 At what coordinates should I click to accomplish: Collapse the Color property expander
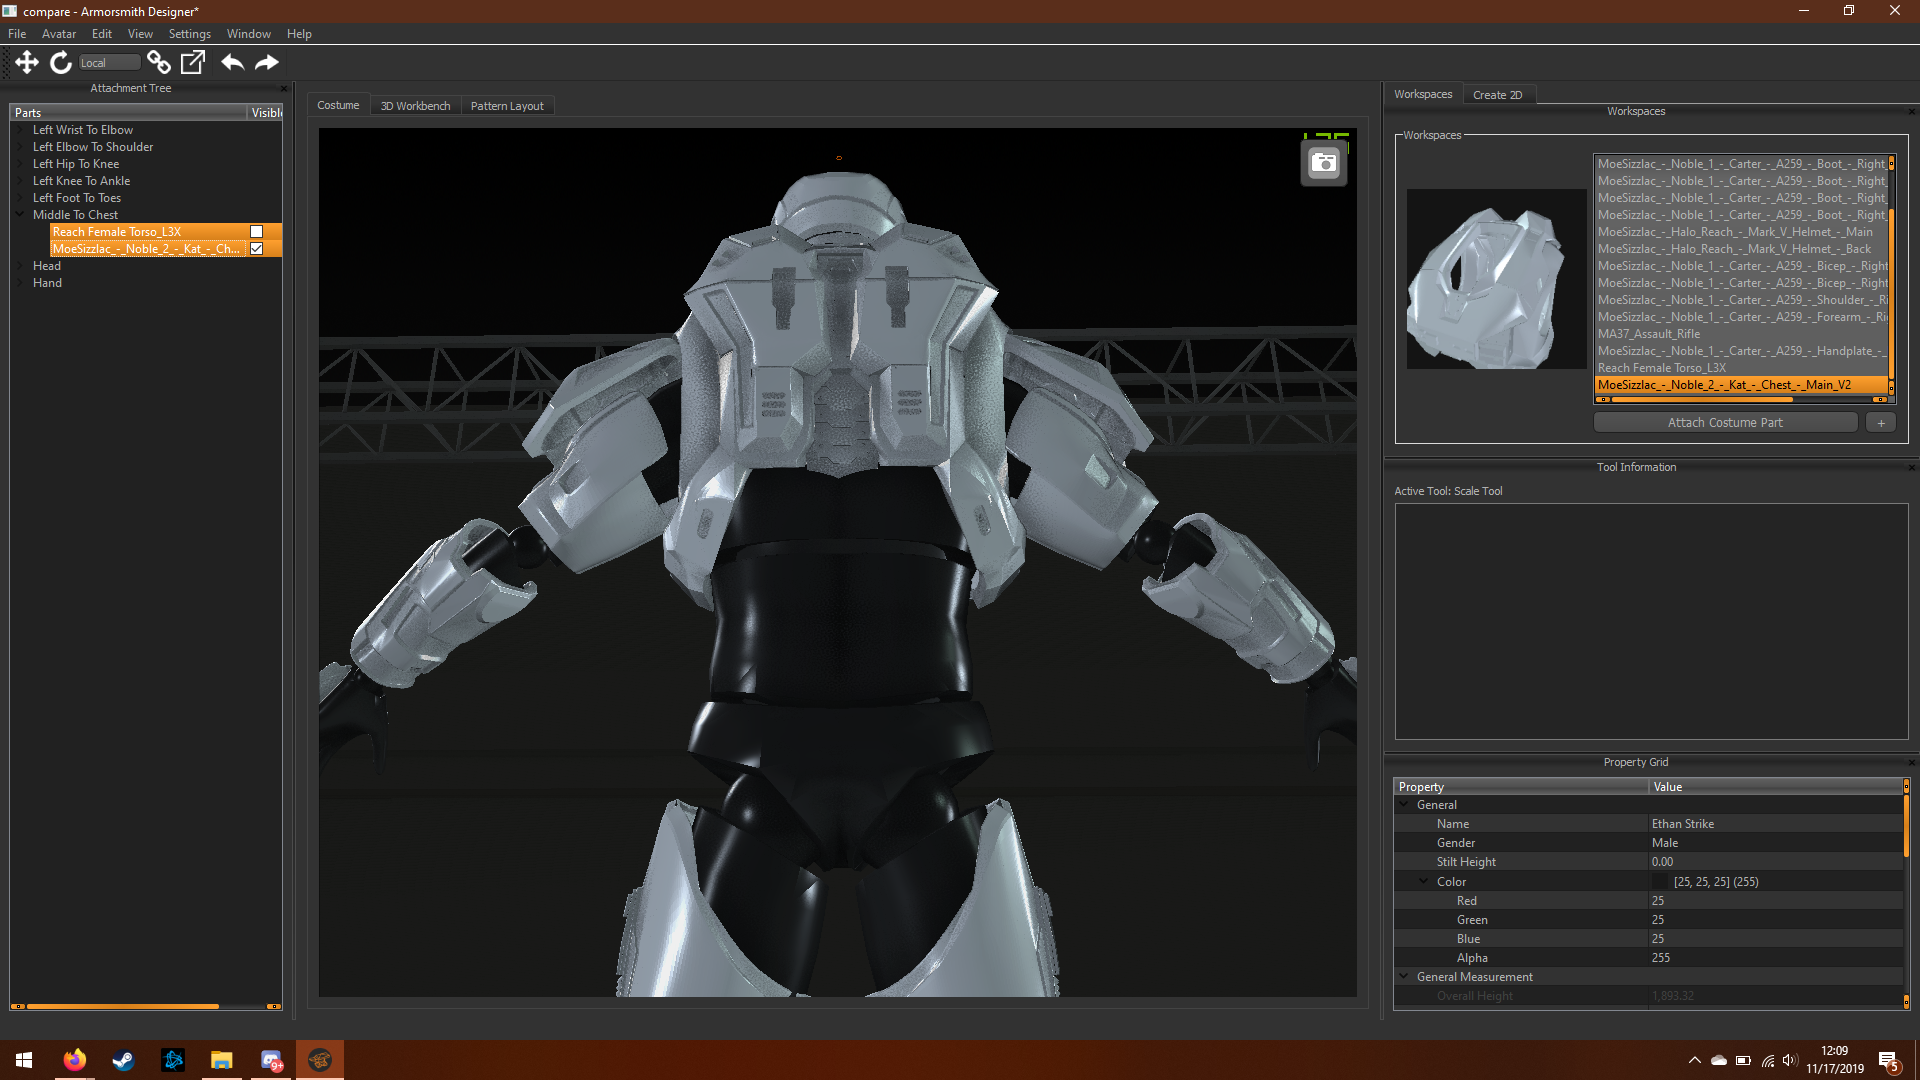point(1424,882)
